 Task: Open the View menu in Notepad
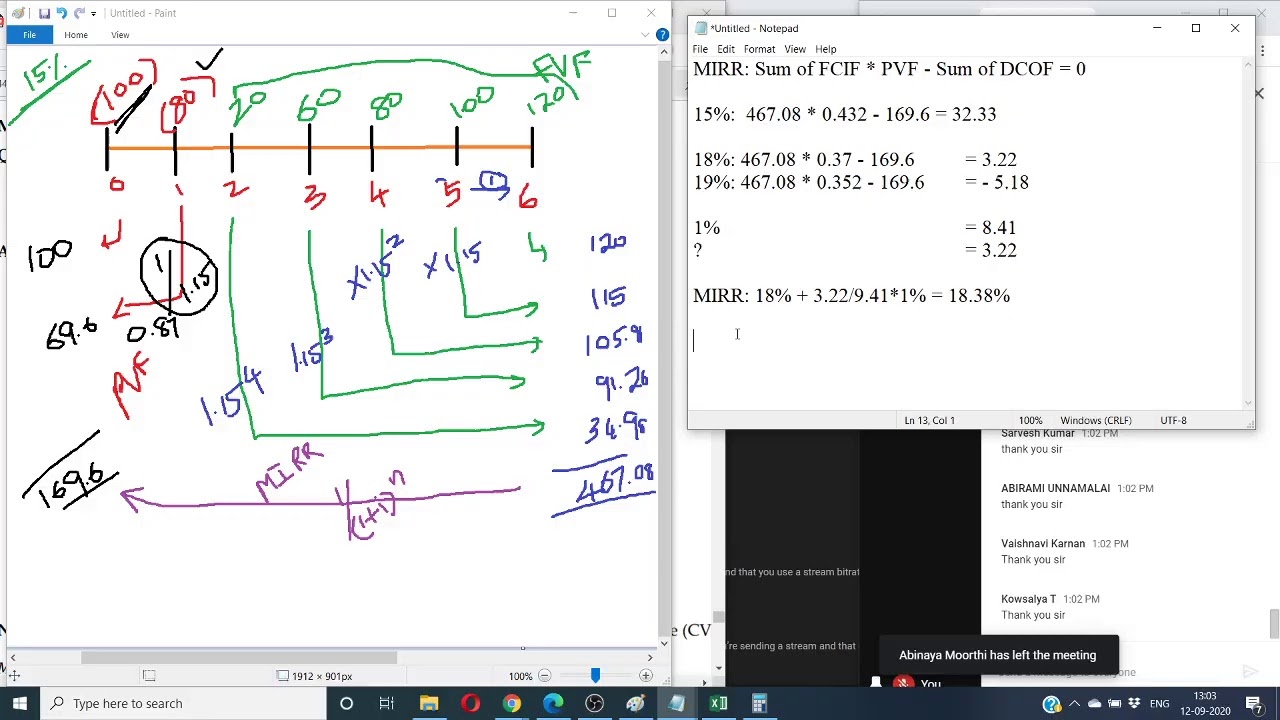click(795, 49)
